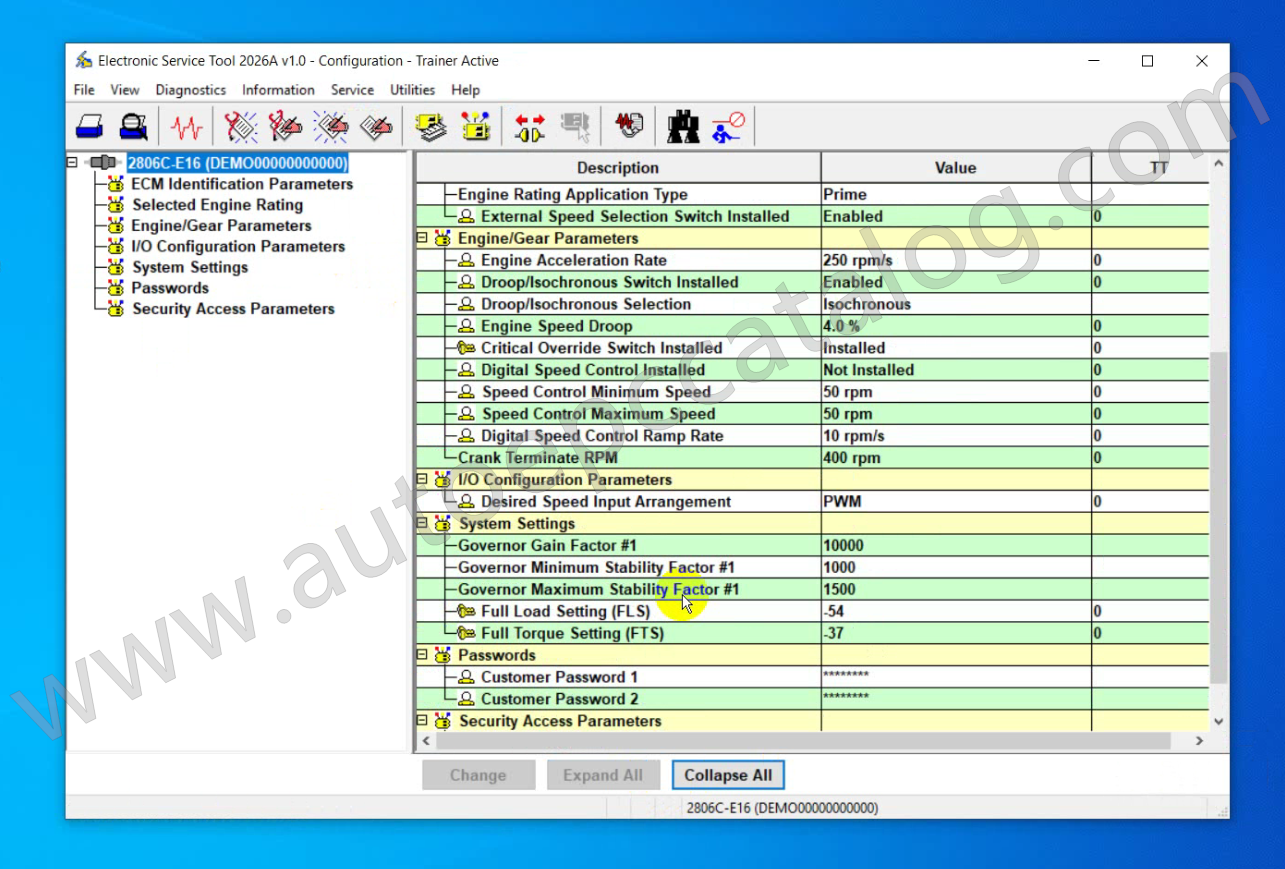Collapse the Engine/Gear Parameters group in the table
Screen dimensions: 1285x869
(422, 239)
